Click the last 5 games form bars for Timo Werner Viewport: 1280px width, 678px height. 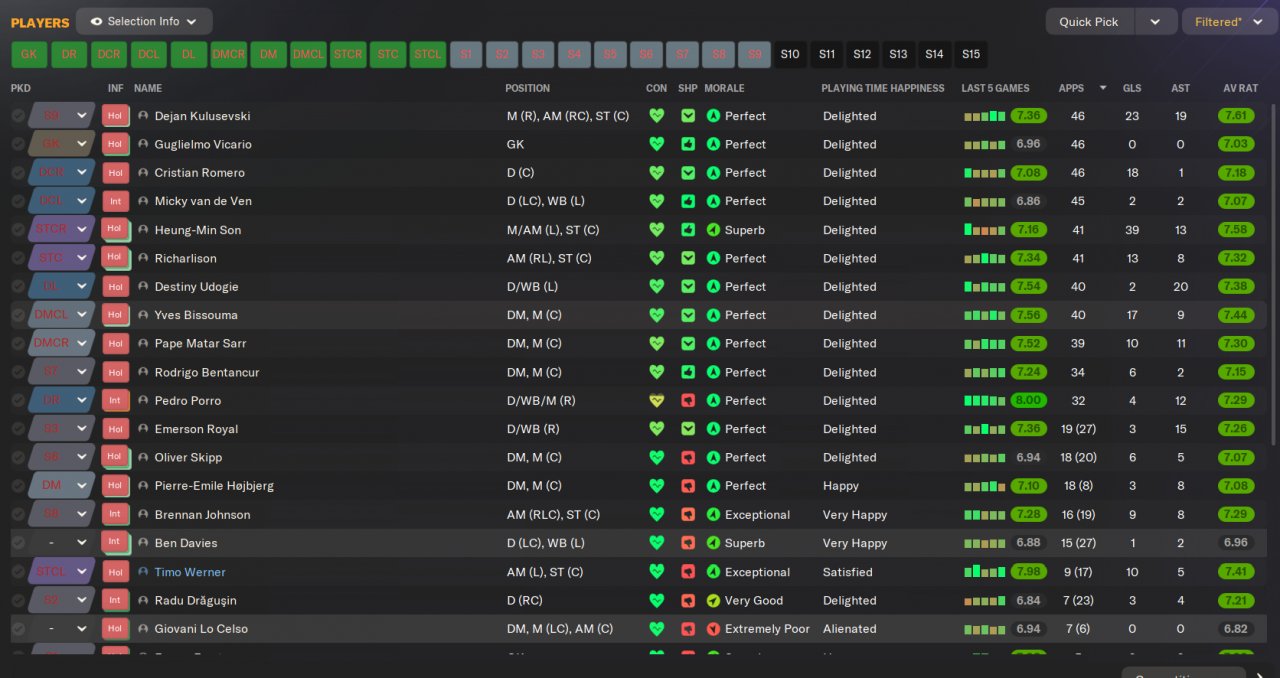click(985, 572)
